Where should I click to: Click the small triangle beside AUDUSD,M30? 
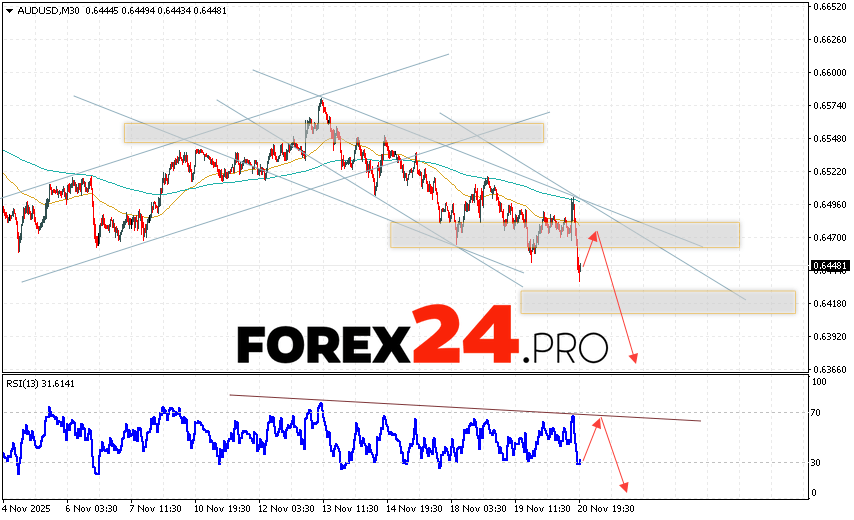tap(9, 9)
